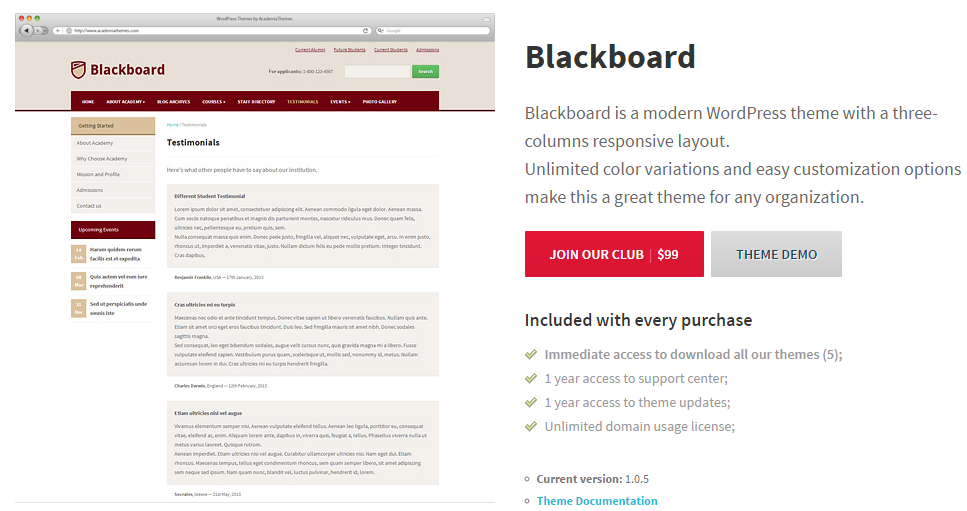Click the Blackboard shield logo icon

pos(78,70)
